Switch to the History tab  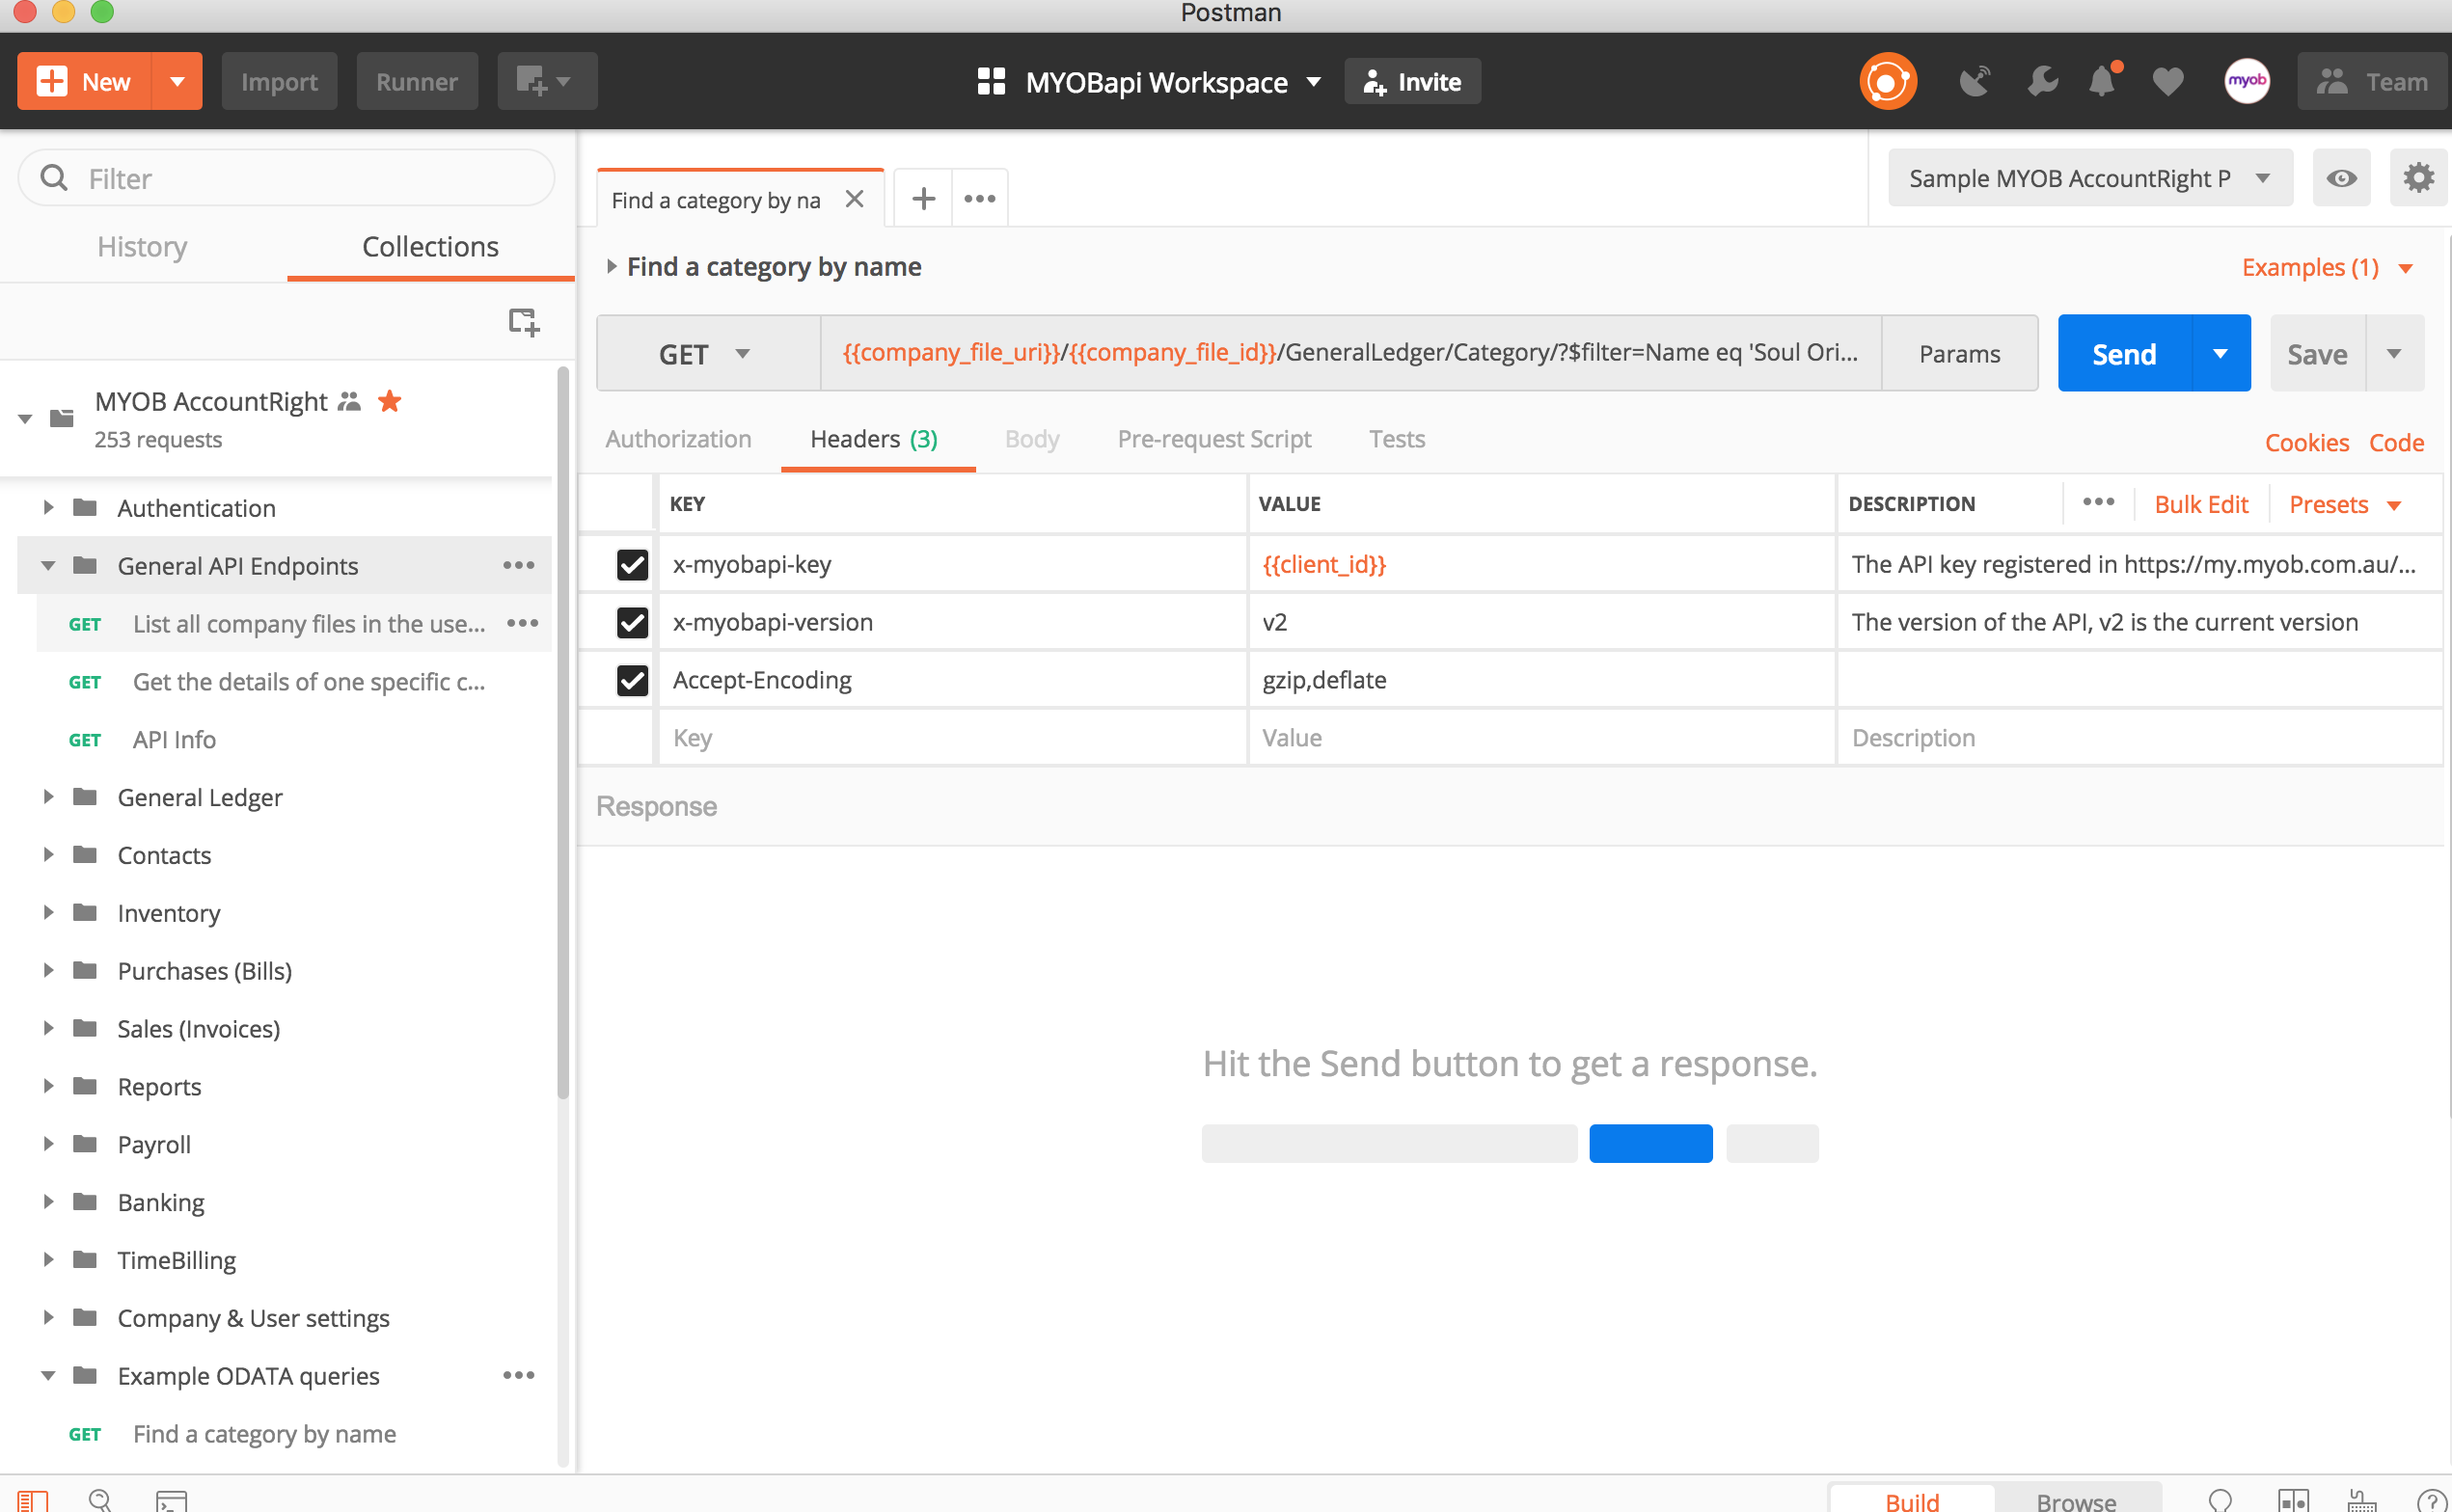pos(142,246)
